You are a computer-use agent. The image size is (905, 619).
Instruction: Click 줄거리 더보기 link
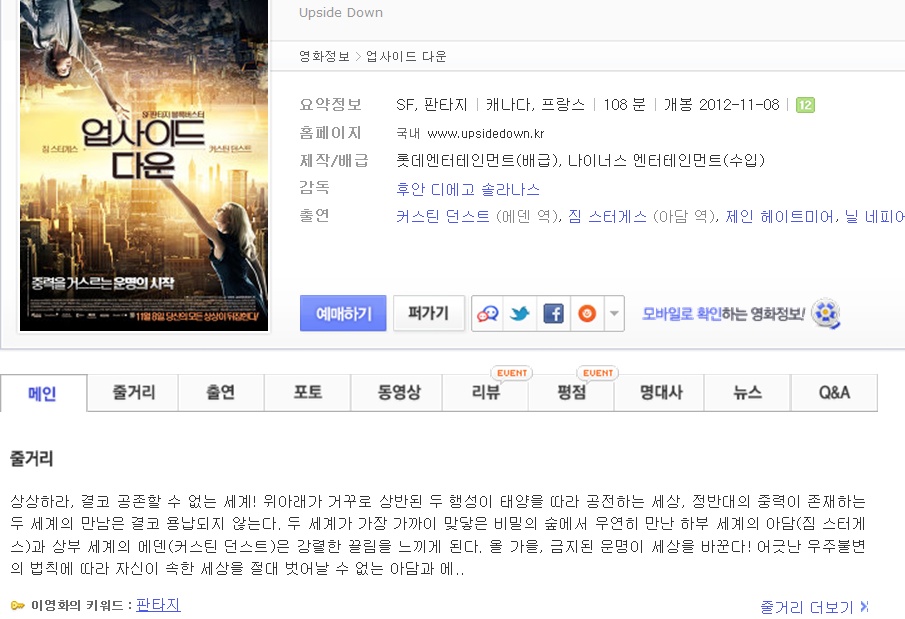[814, 607]
